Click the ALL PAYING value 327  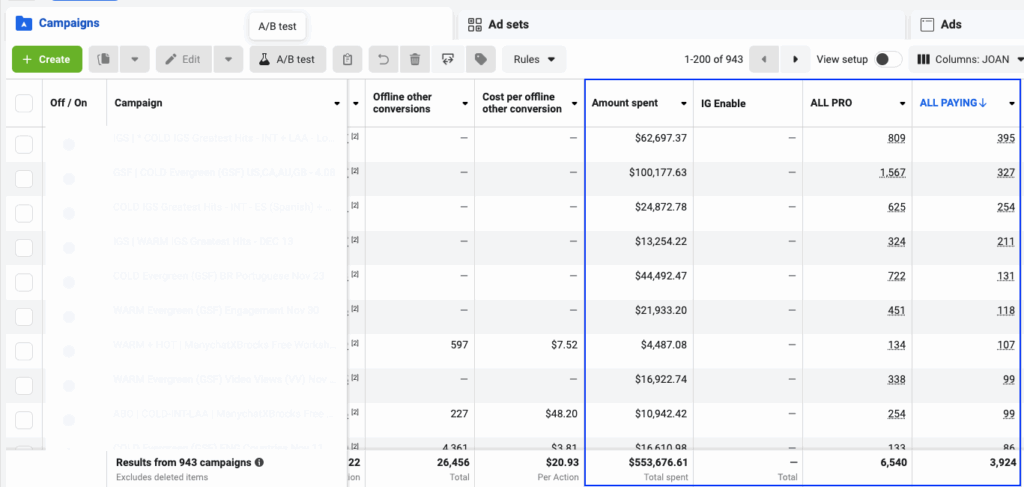(1006, 172)
